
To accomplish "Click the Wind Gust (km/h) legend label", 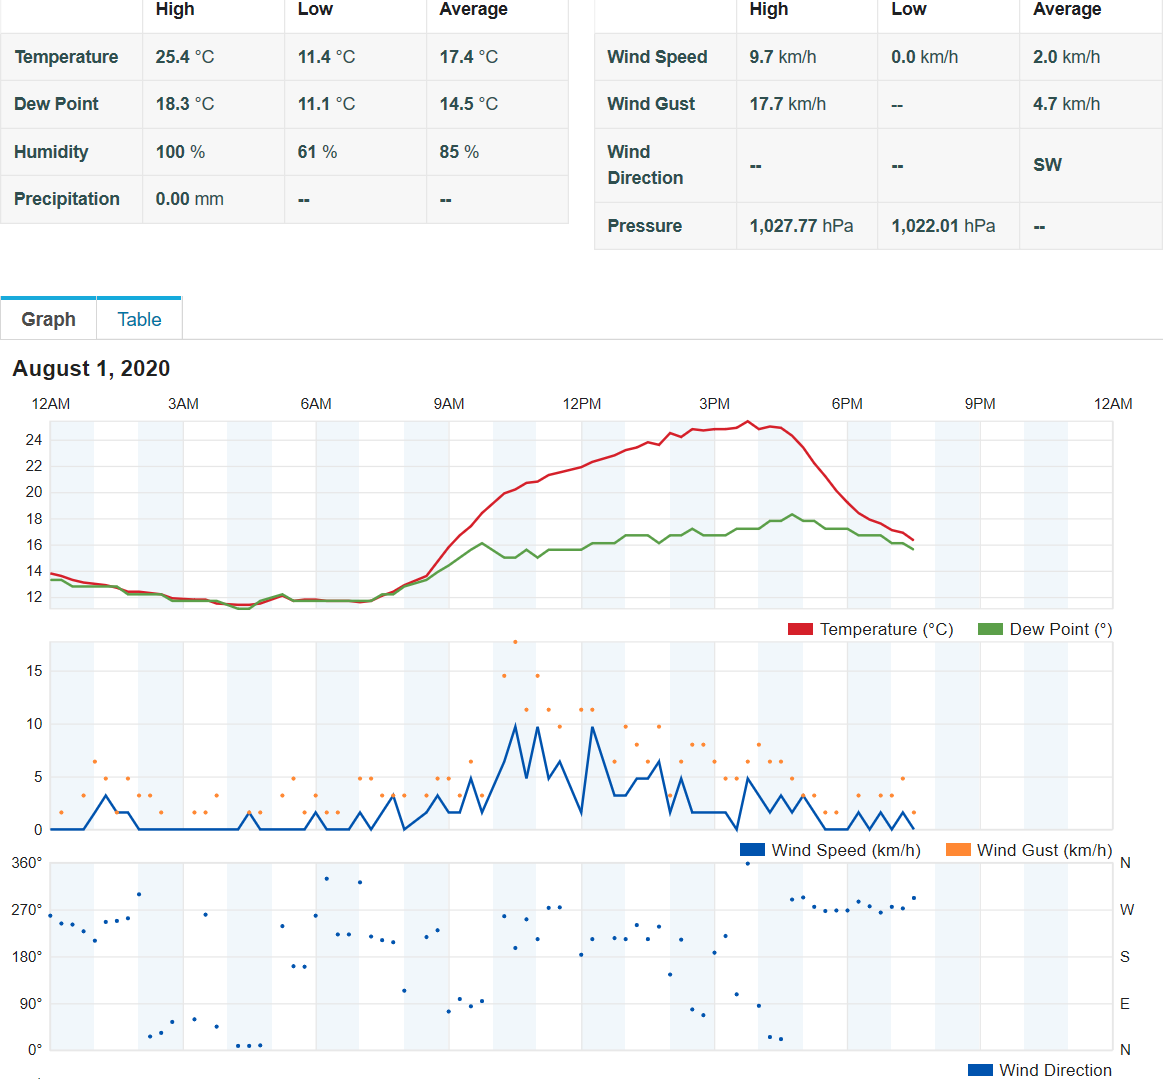I will click(x=1045, y=850).
